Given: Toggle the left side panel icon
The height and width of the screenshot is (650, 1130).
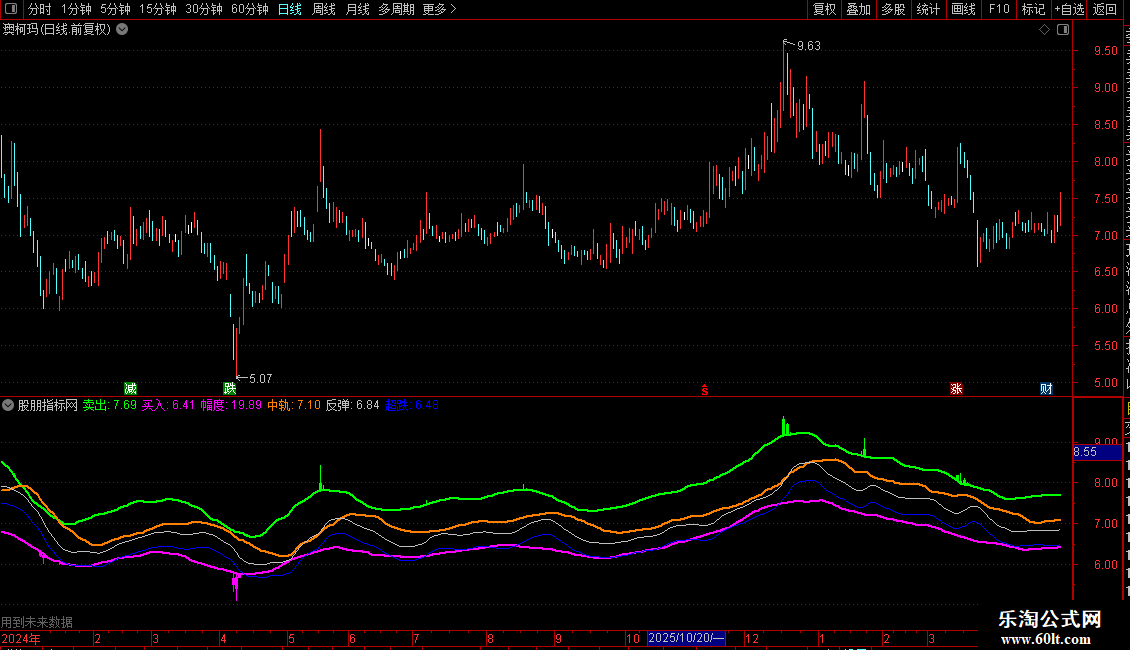Looking at the screenshot, I should 11,9.
